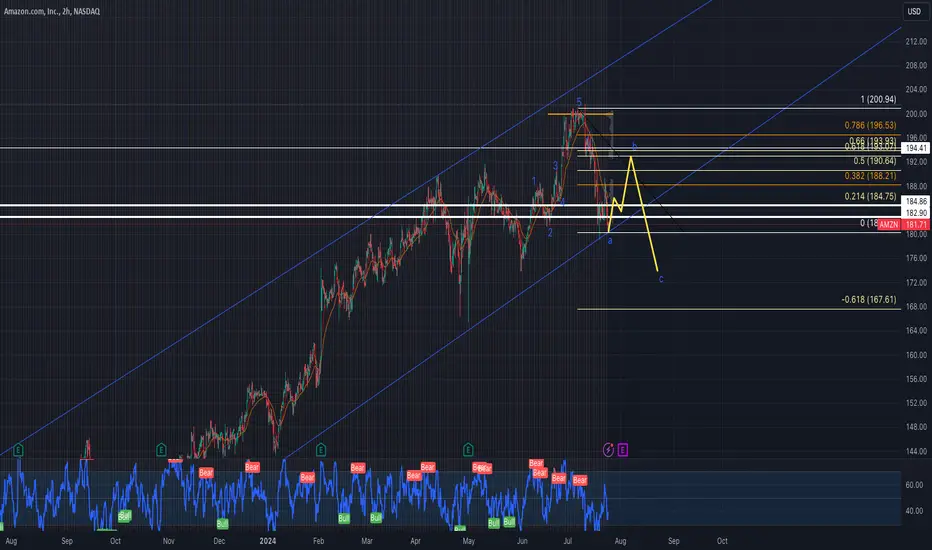
Task: Click the 0.786 (196.53) Fibonacci label
Action: tap(870, 125)
